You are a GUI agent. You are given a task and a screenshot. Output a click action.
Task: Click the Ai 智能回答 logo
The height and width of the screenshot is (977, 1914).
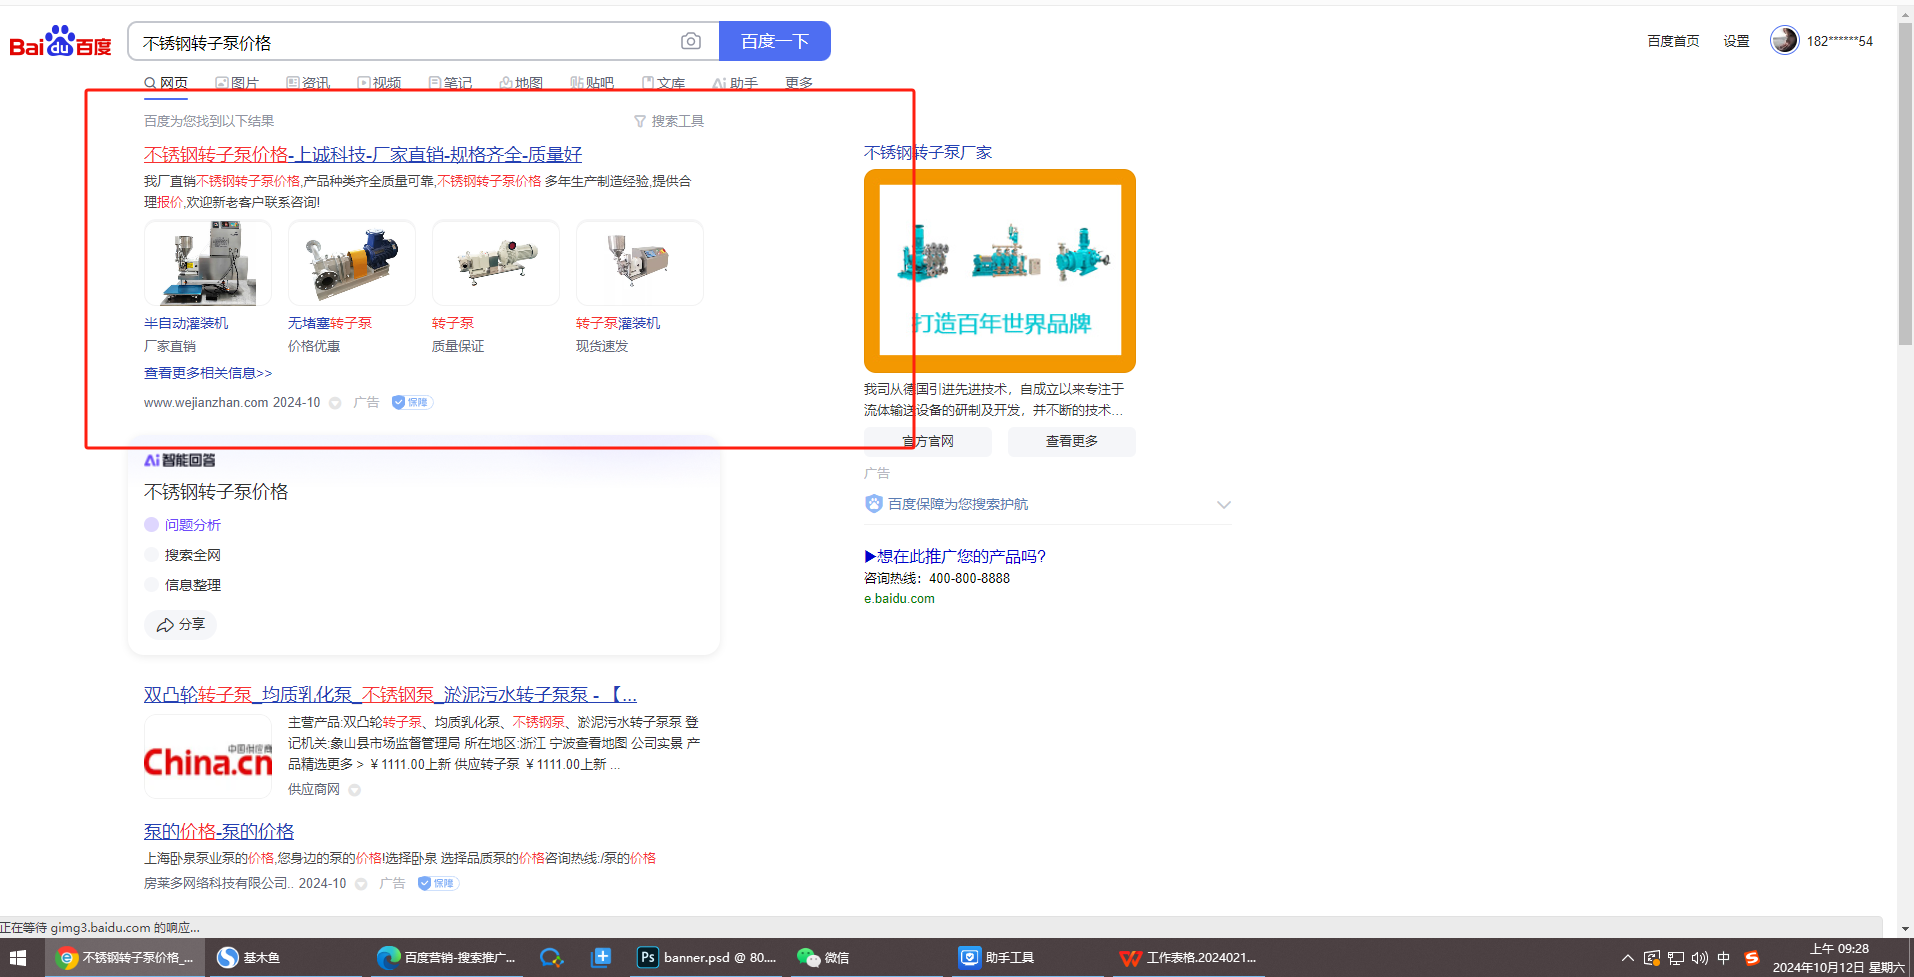(x=180, y=460)
